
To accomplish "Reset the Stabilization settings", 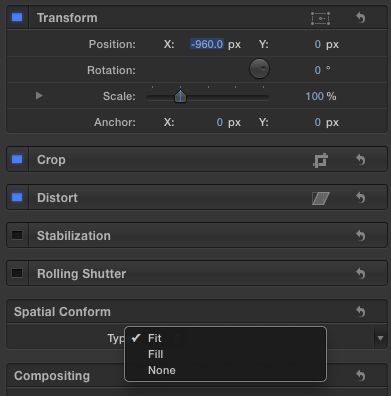I will pyautogui.click(x=360, y=236).
